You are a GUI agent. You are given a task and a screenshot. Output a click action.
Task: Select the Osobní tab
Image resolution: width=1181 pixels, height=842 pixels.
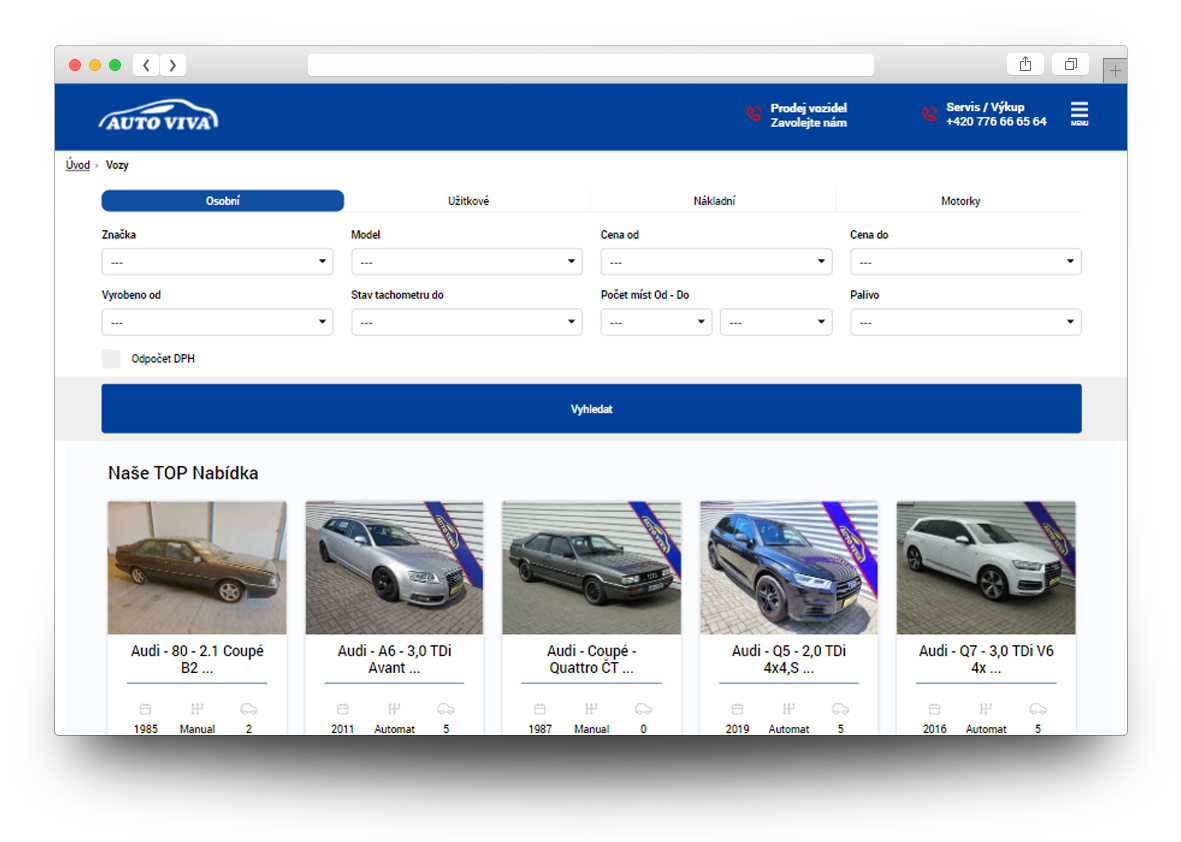223,201
